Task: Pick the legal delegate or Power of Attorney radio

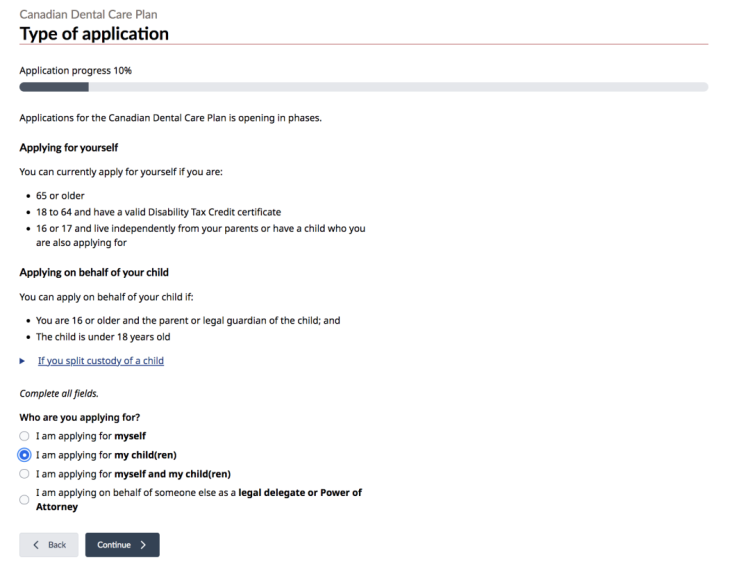Action: (x=25, y=499)
